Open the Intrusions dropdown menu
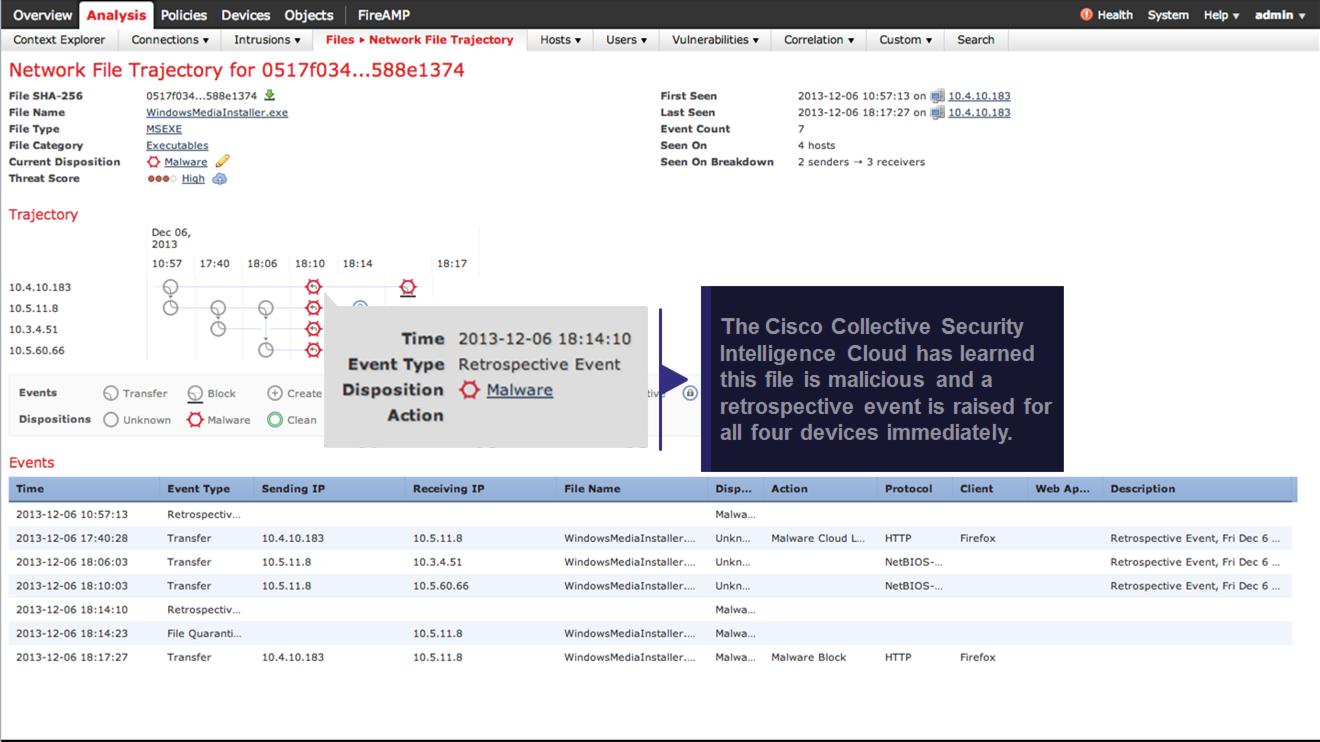This screenshot has height=742, width=1320. pyautogui.click(x=267, y=40)
